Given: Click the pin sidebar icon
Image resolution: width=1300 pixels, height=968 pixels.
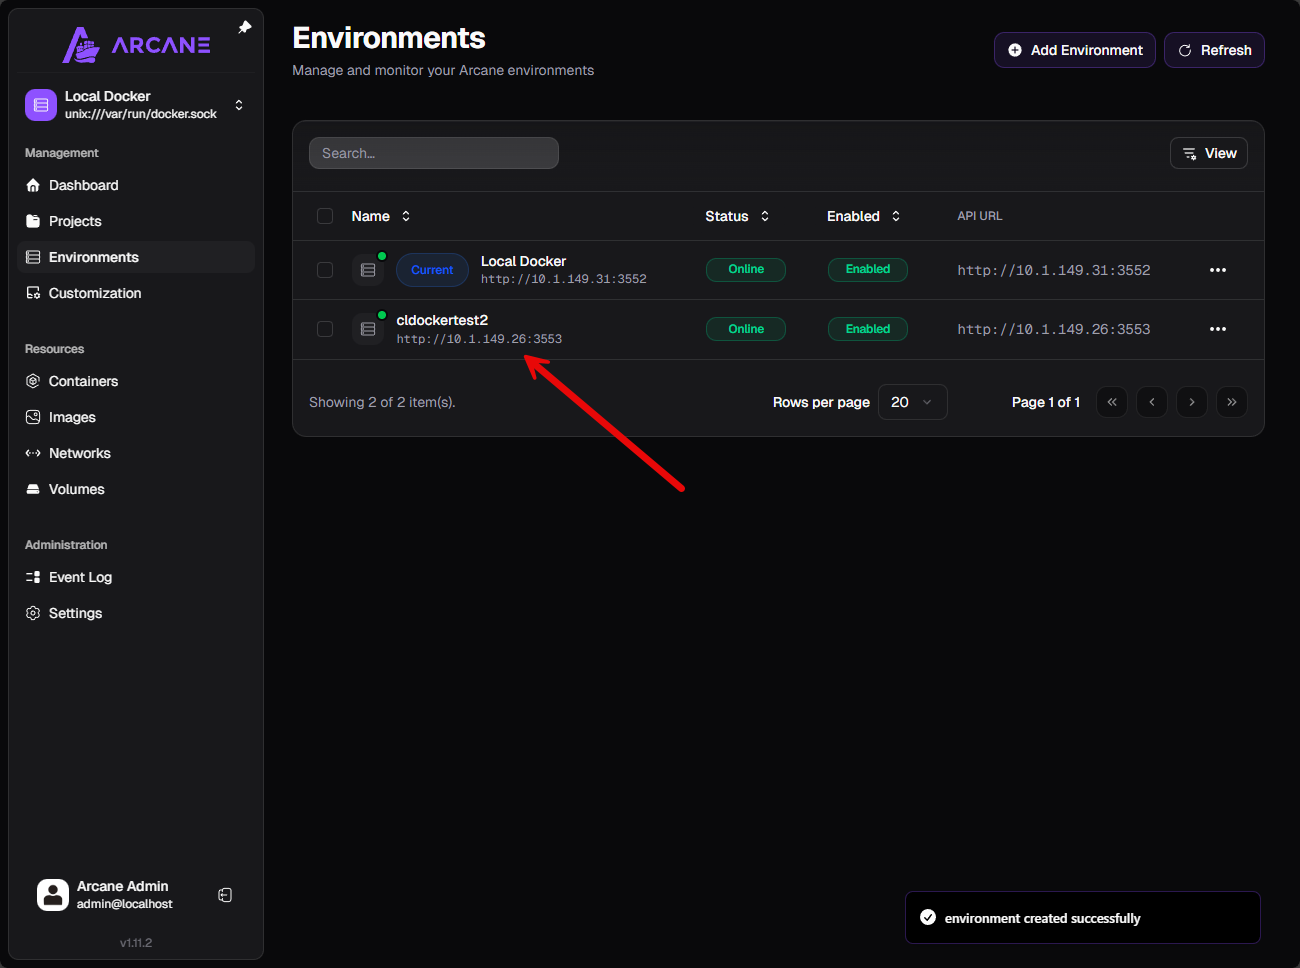Looking at the screenshot, I should click(245, 28).
